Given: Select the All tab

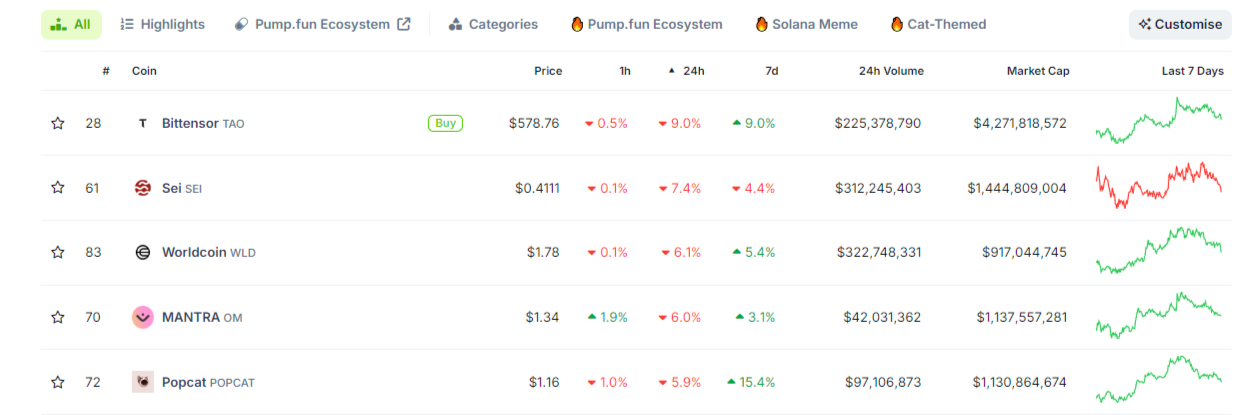Looking at the screenshot, I should (x=71, y=24).
